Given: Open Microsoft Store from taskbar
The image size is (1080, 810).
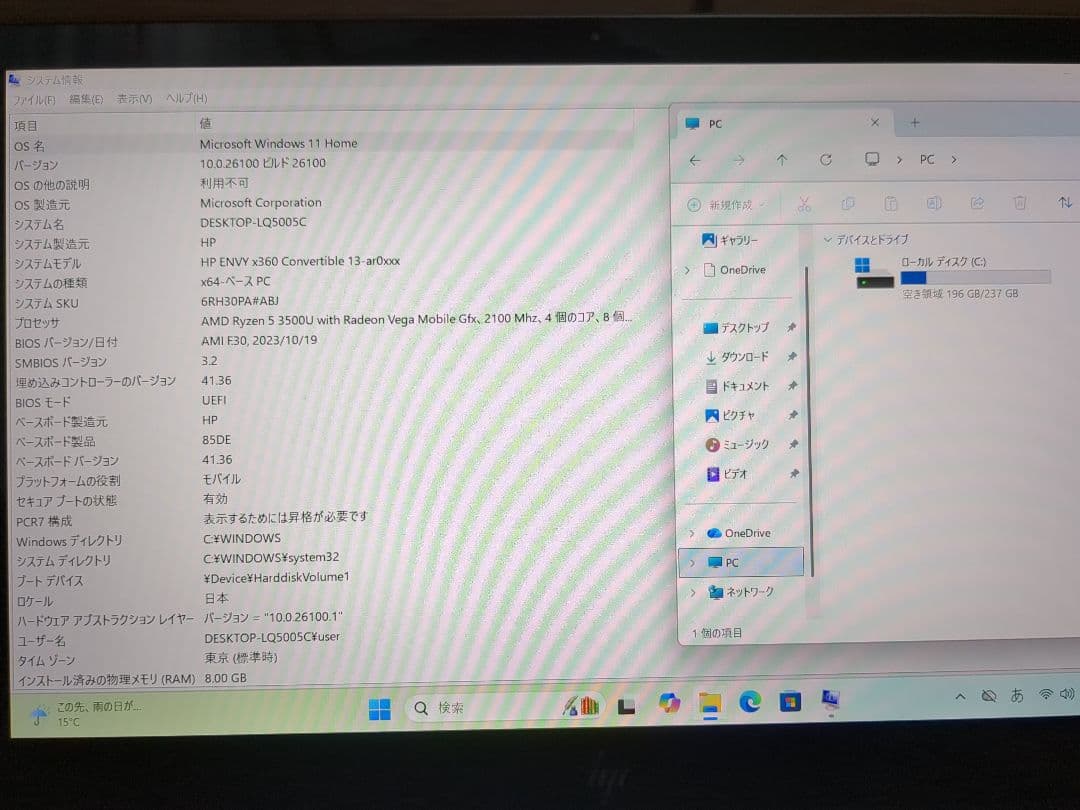Looking at the screenshot, I should tap(790, 702).
